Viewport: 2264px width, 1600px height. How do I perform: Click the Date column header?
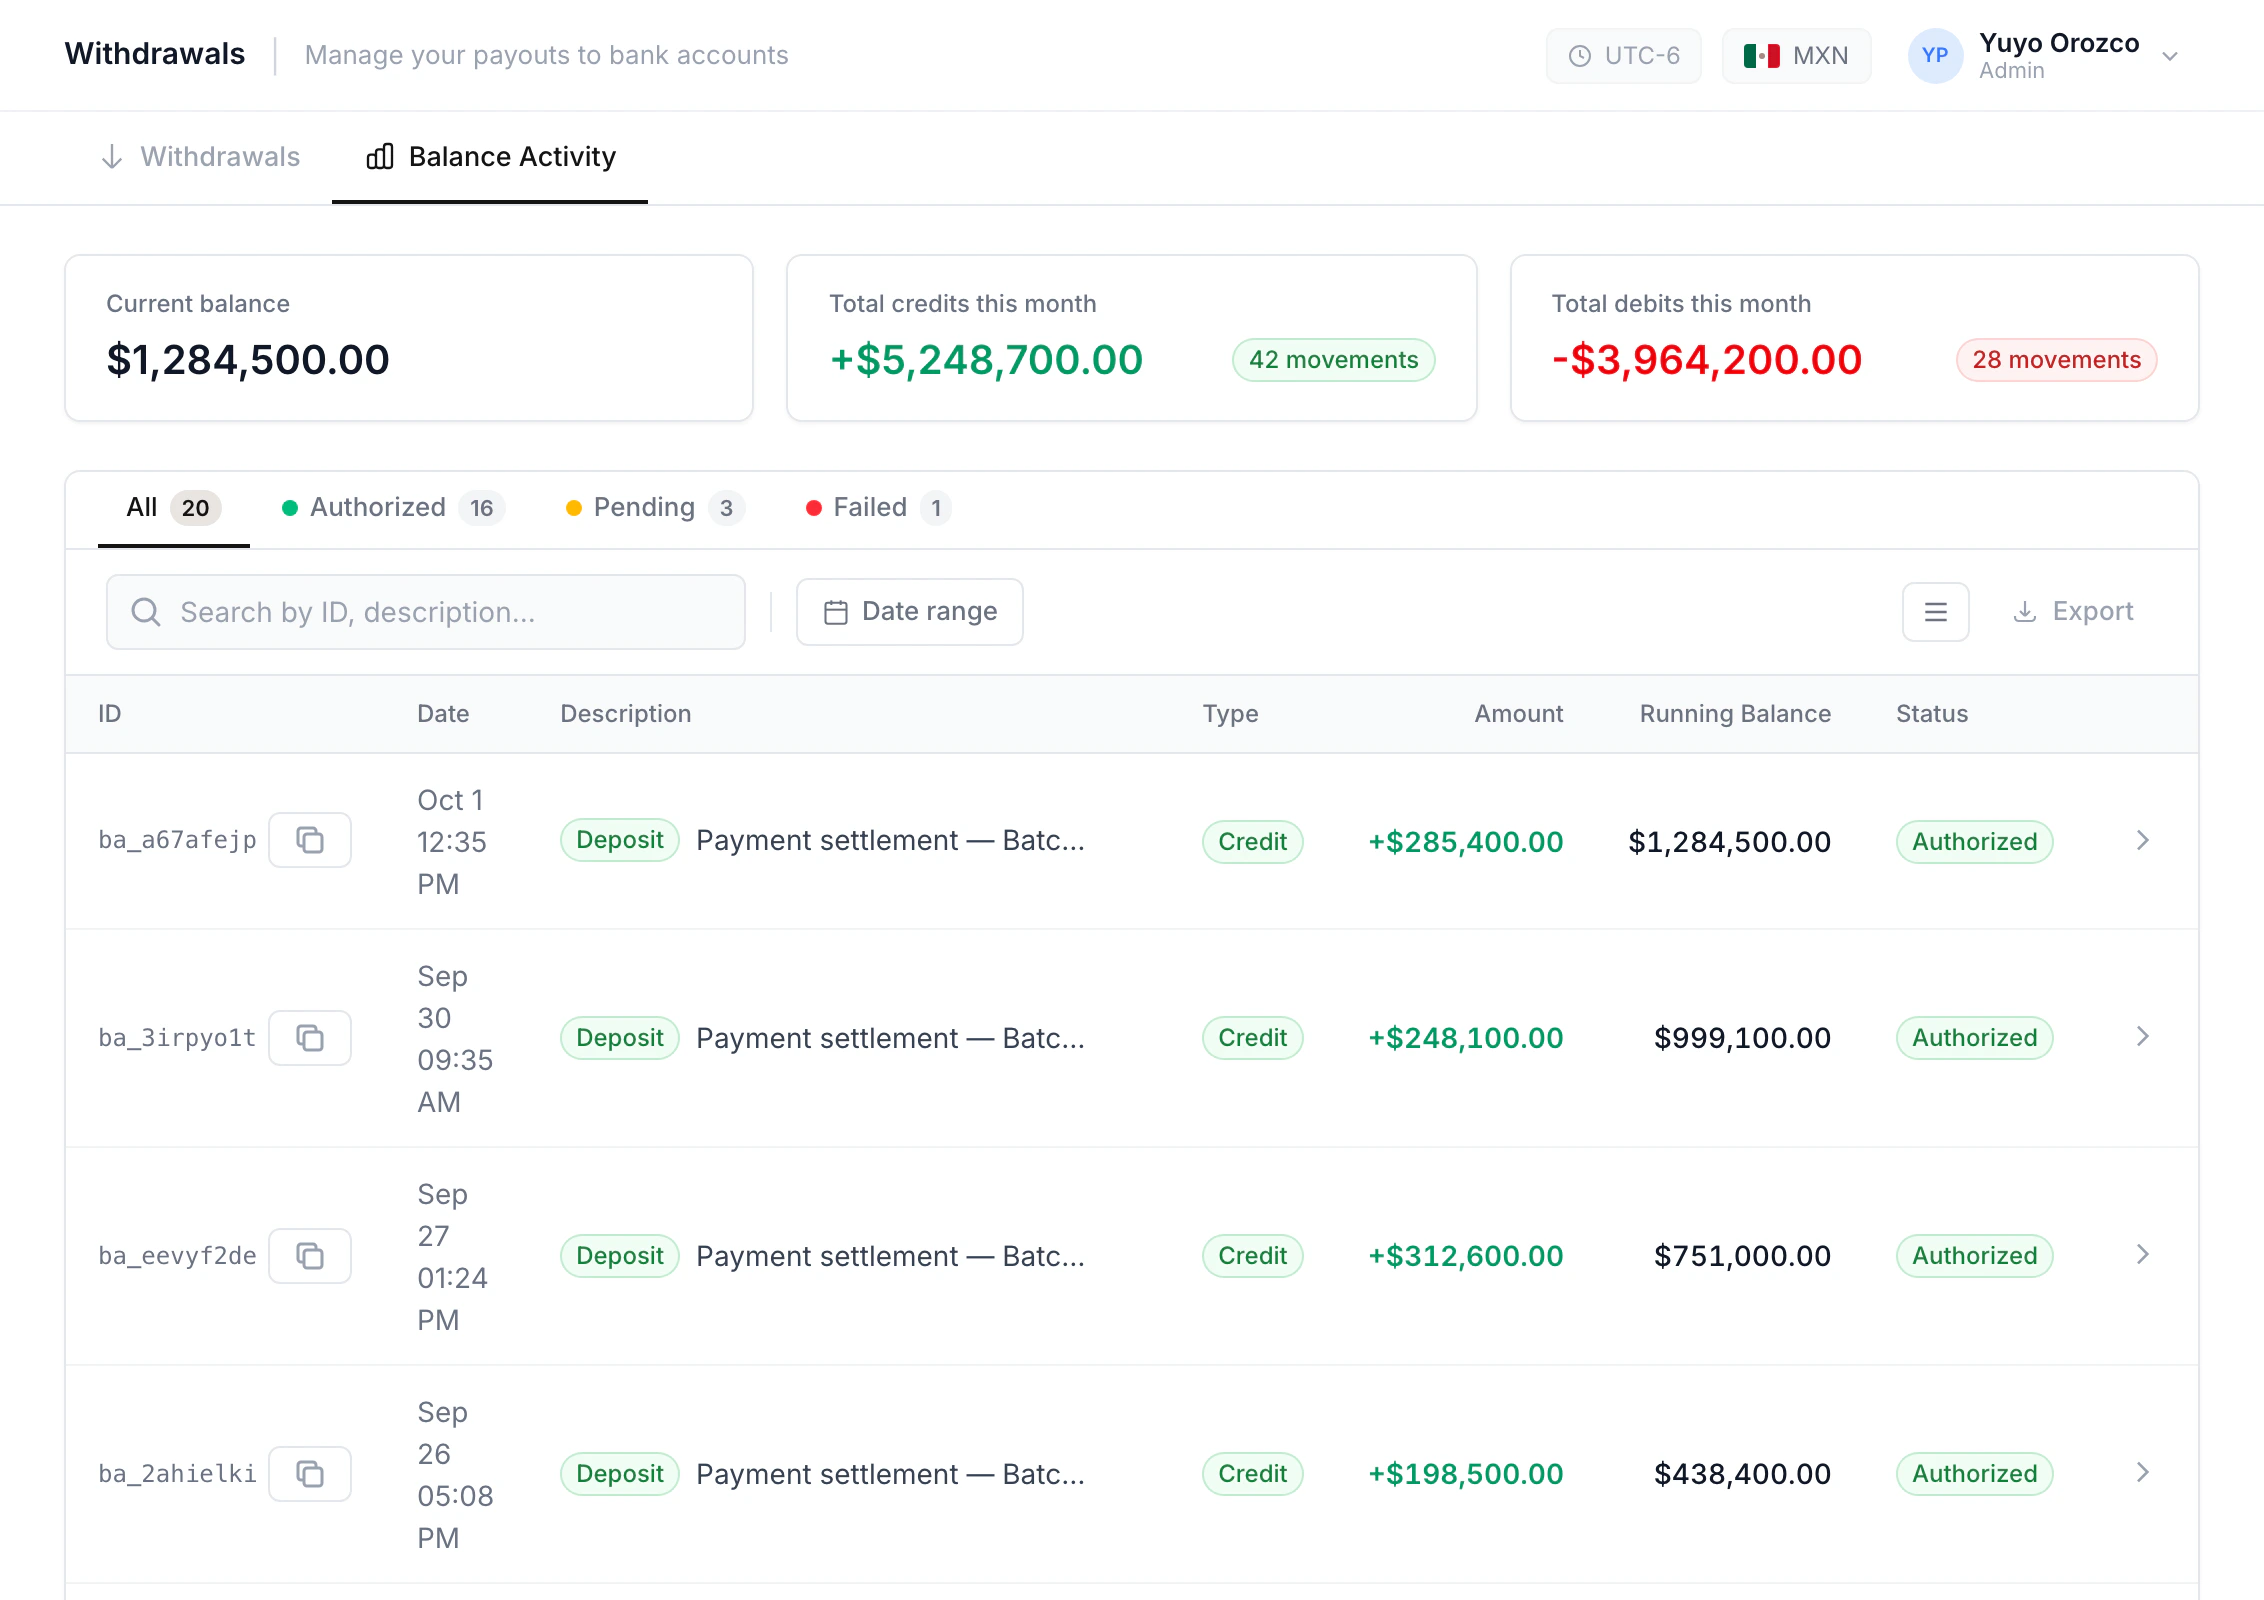pos(443,714)
